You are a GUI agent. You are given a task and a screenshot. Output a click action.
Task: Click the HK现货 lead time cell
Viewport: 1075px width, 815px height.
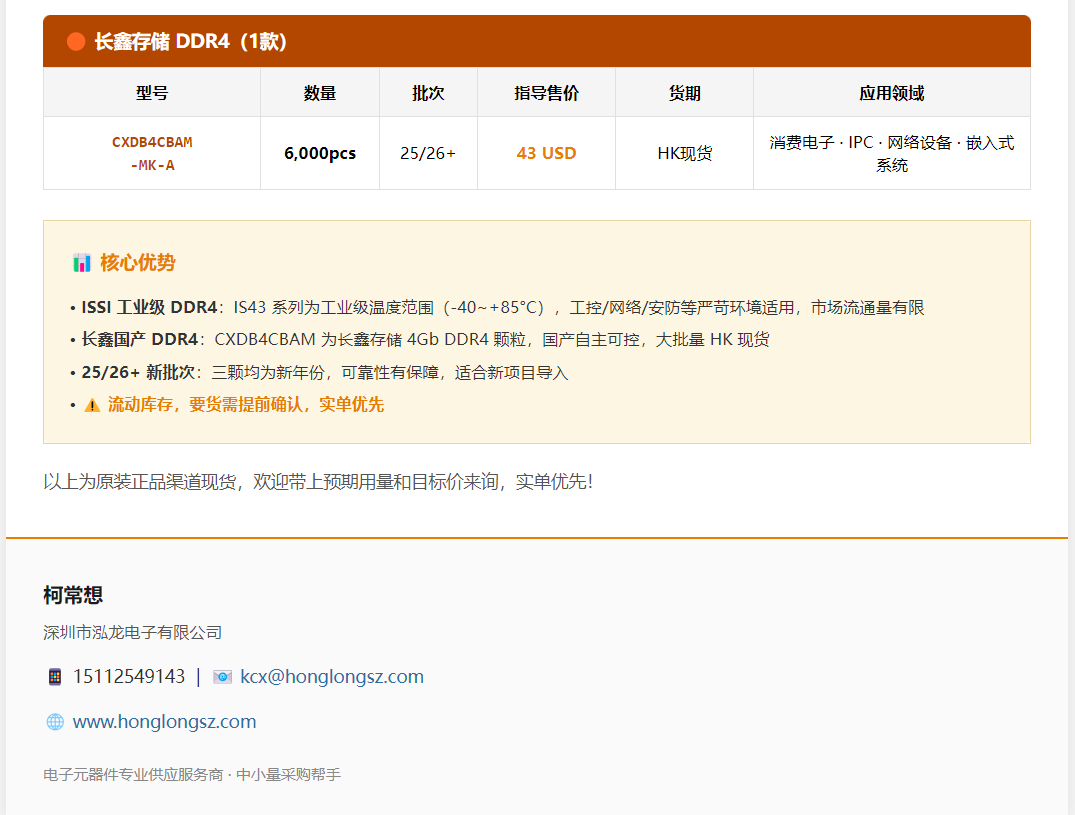[x=684, y=154]
